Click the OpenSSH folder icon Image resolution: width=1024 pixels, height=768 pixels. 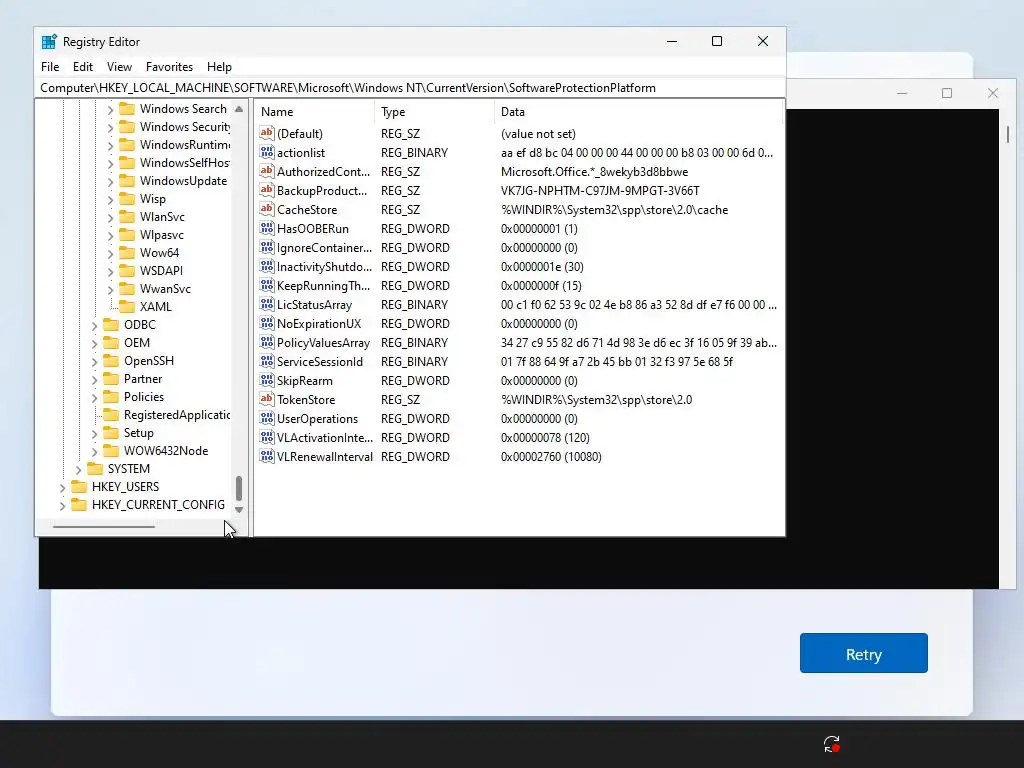[x=111, y=360]
